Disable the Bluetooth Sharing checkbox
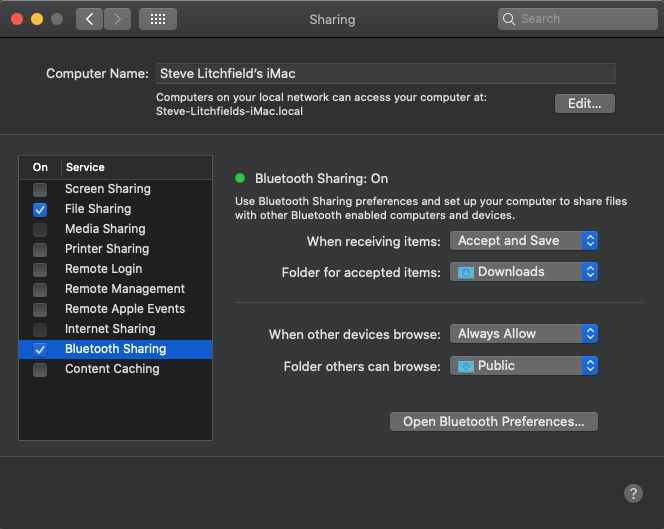This screenshot has width=664, height=529. point(40,349)
